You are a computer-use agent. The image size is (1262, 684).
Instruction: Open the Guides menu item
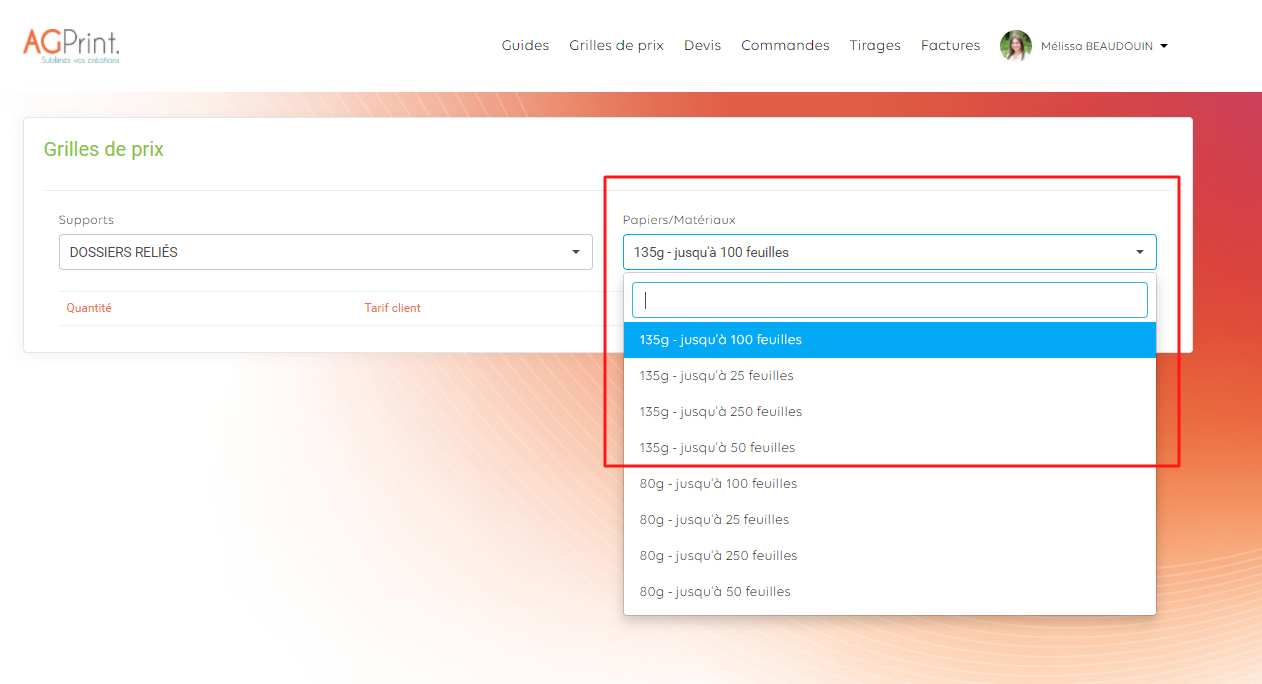(525, 46)
